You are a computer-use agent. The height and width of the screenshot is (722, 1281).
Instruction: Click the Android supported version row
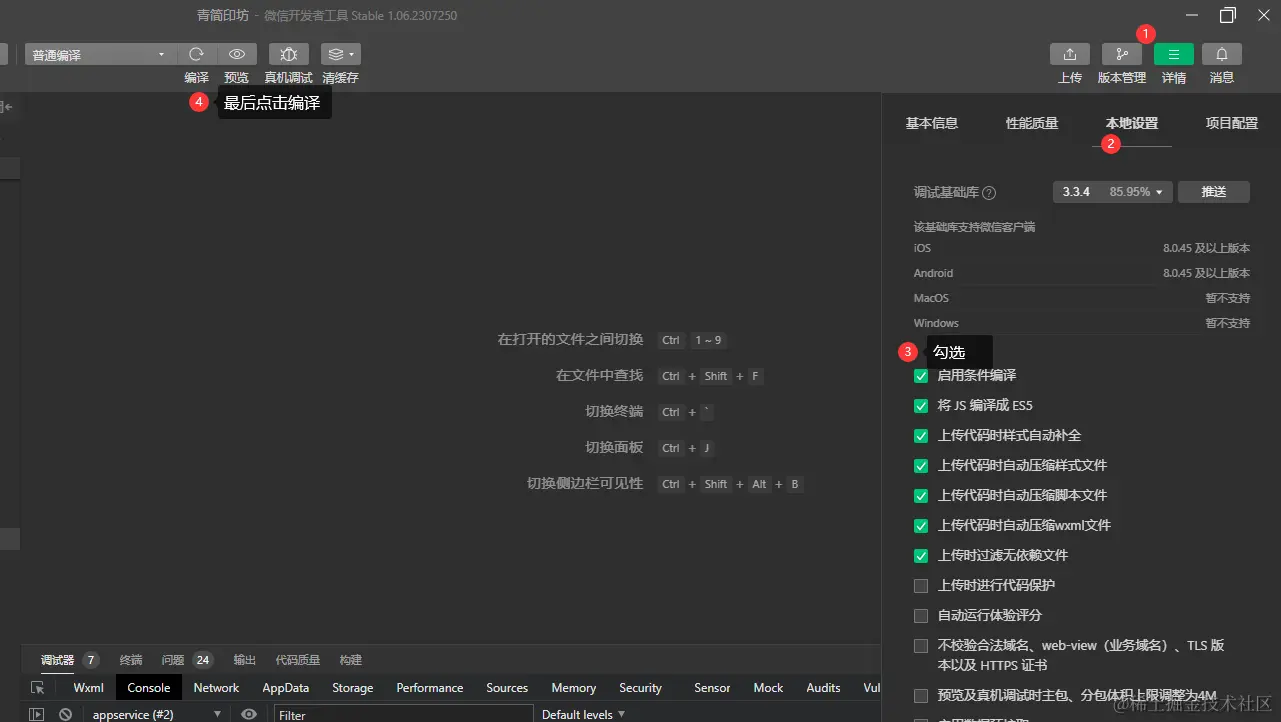[1082, 273]
